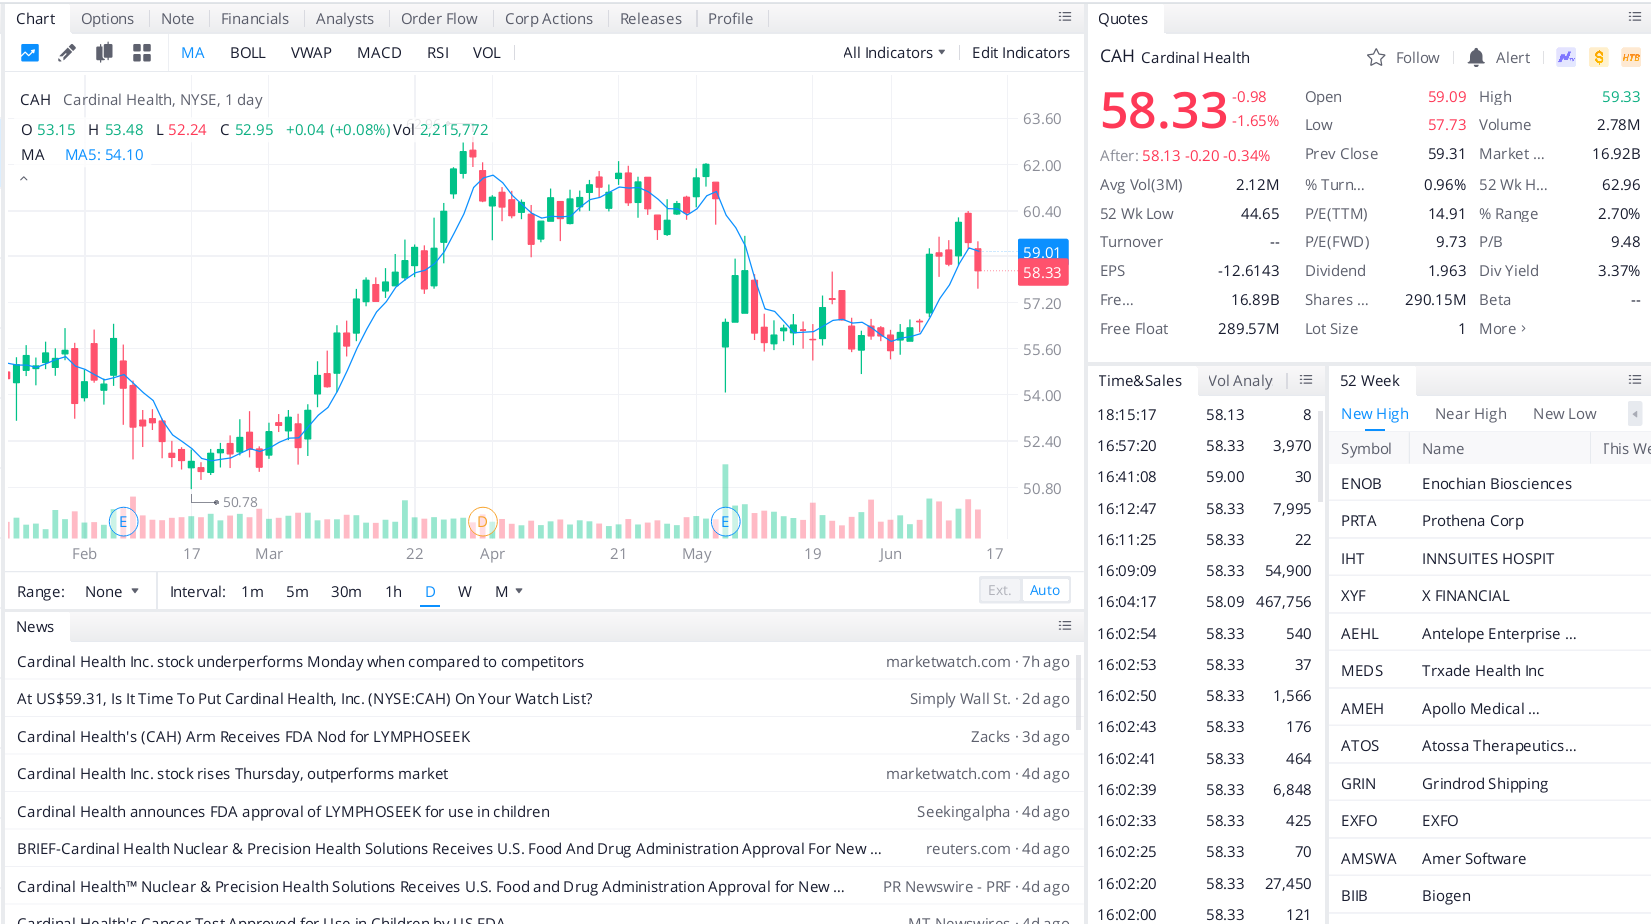Click the first earnings E marker in February
Viewport: 1651px width, 924px height.
[123, 522]
